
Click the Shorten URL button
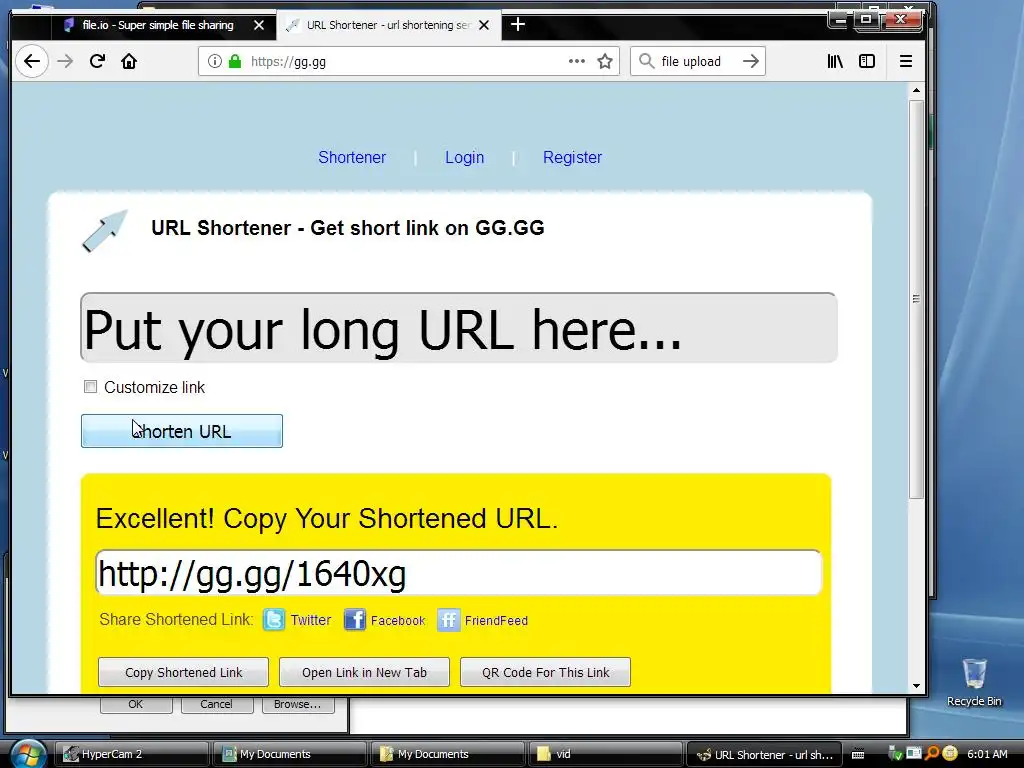(x=182, y=431)
